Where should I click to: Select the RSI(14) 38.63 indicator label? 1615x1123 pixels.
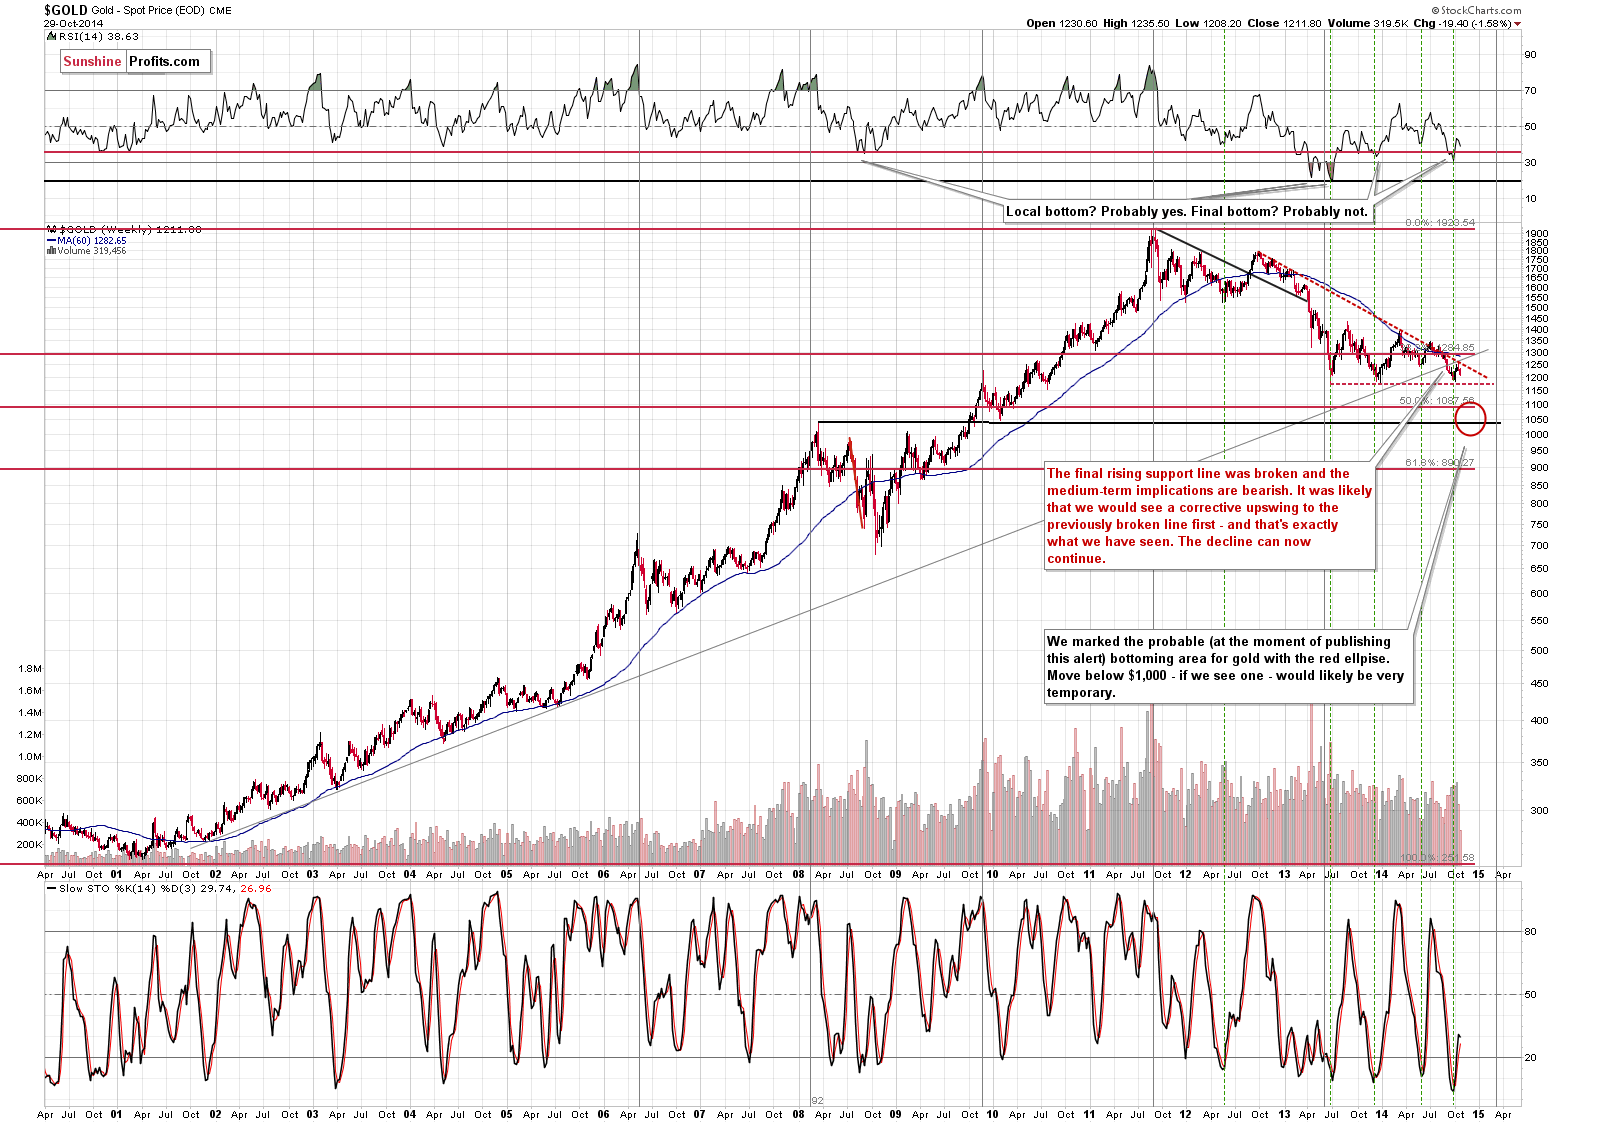98,36
